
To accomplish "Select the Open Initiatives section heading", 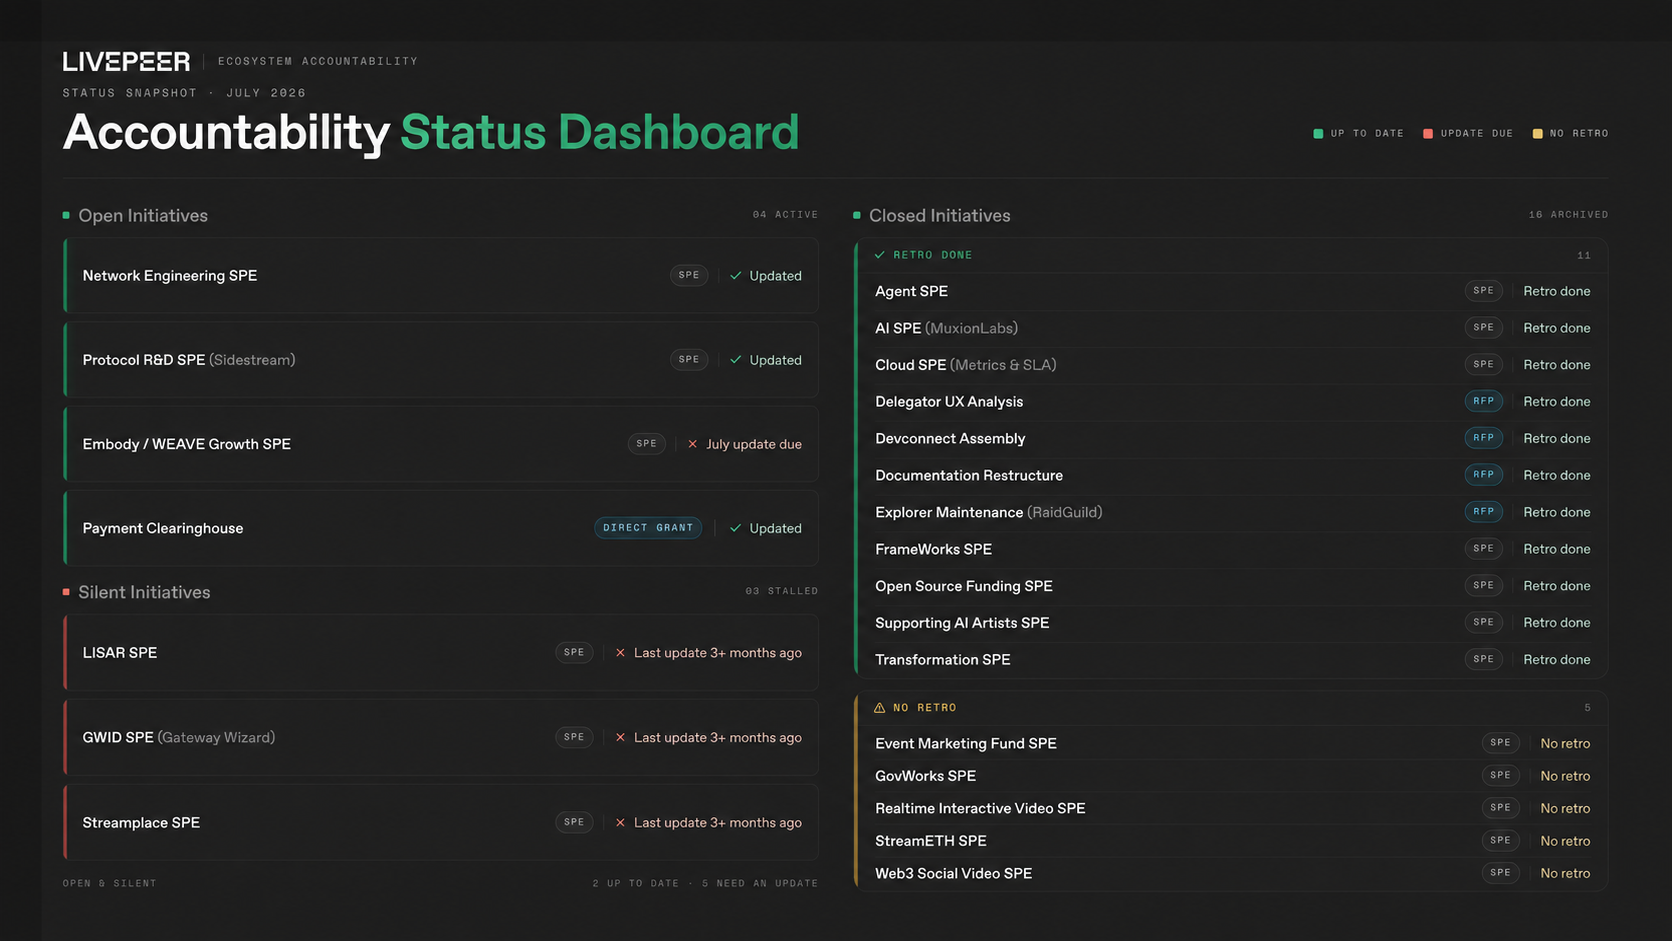I will [143, 216].
